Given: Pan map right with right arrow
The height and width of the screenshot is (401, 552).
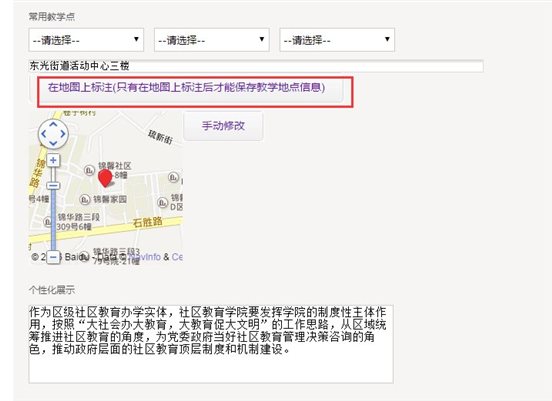Looking at the screenshot, I should [x=63, y=134].
